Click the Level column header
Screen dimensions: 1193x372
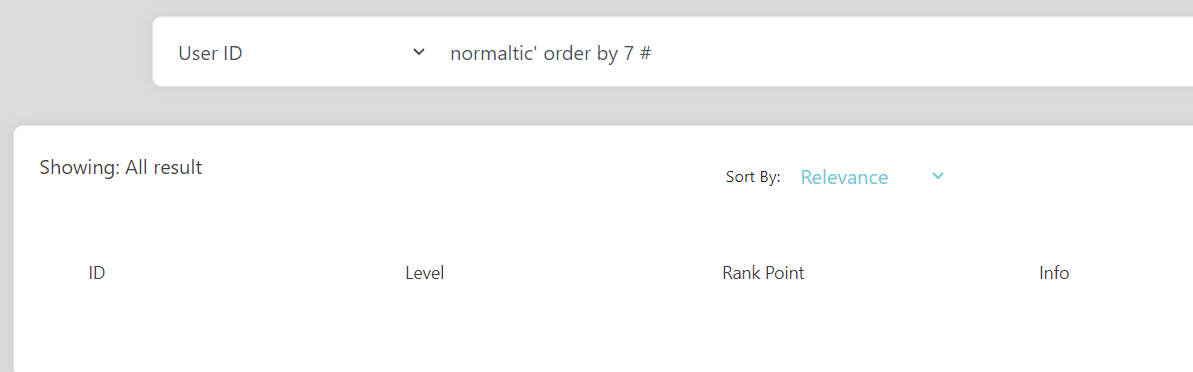[x=425, y=273]
